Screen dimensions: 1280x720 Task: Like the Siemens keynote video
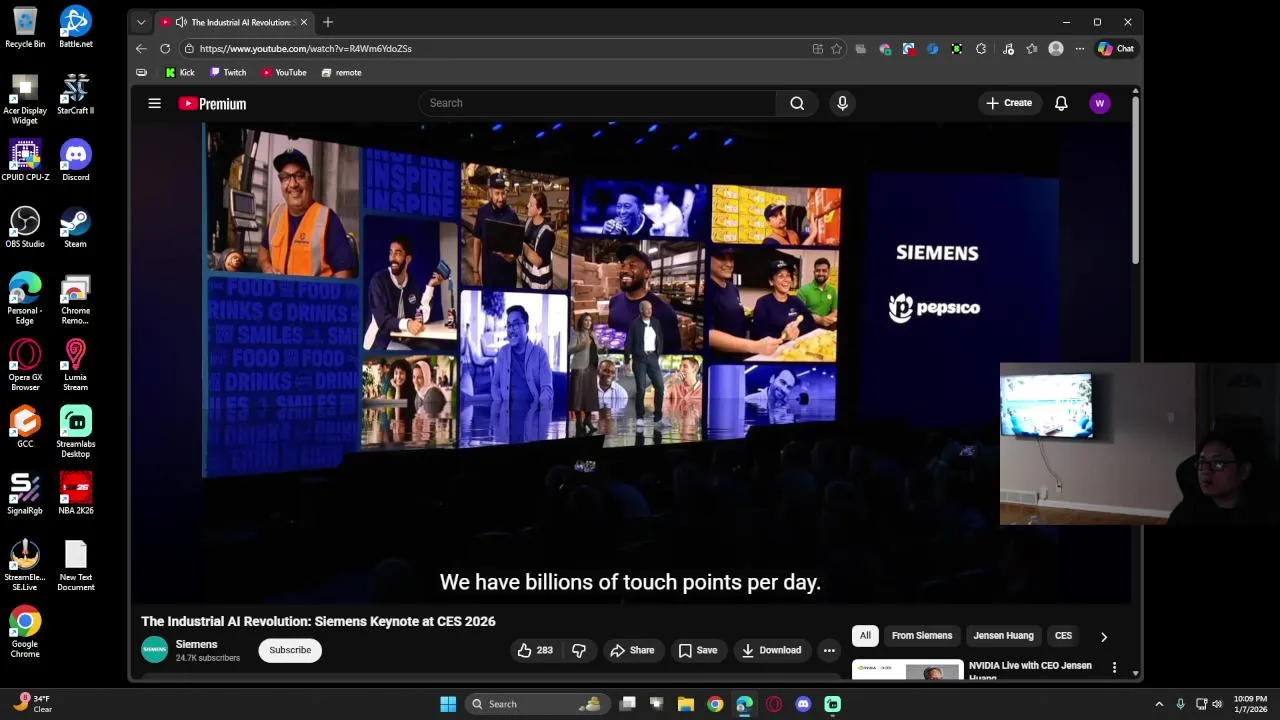pos(535,650)
